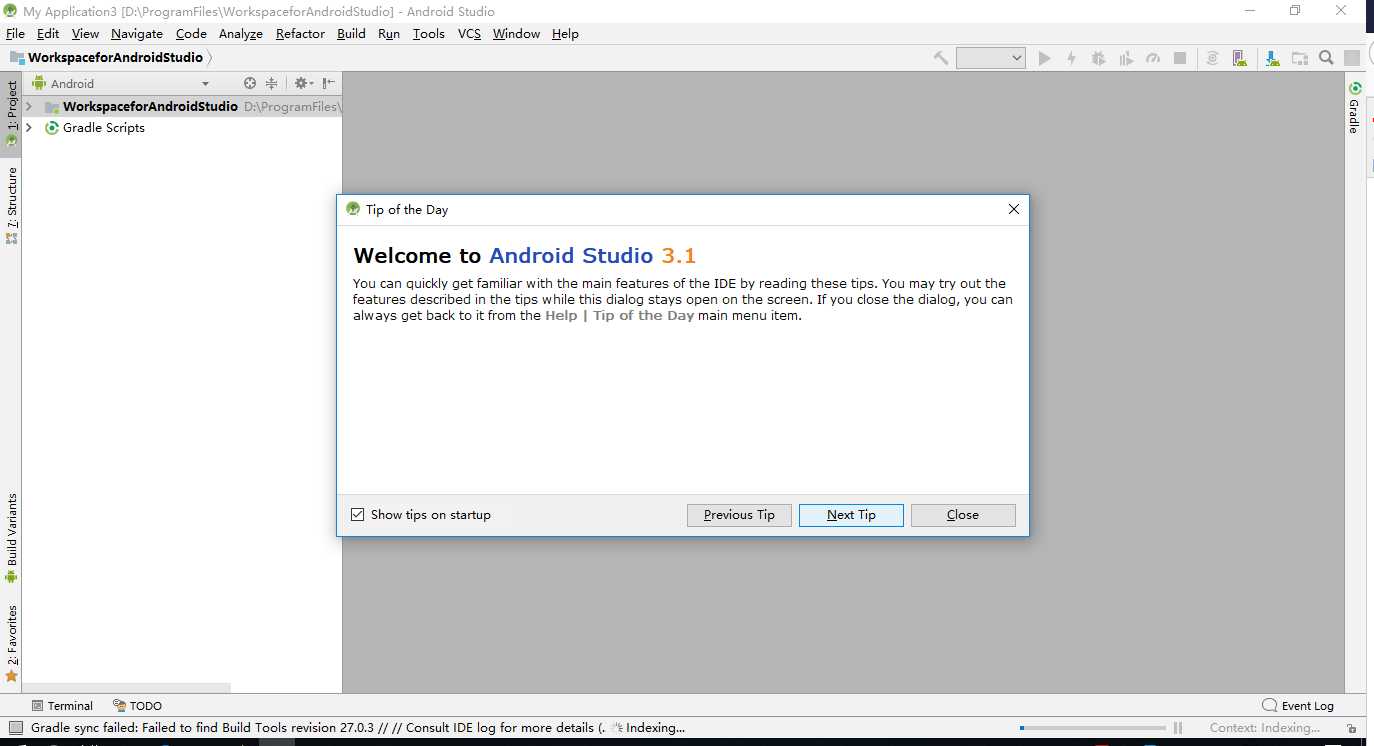
Task: Open the View menu
Action: 85,33
